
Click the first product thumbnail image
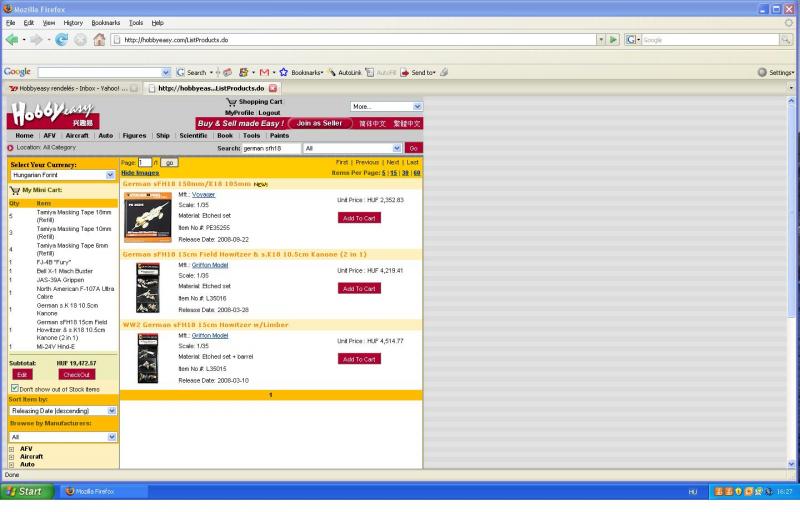pyautogui.click(x=148, y=217)
